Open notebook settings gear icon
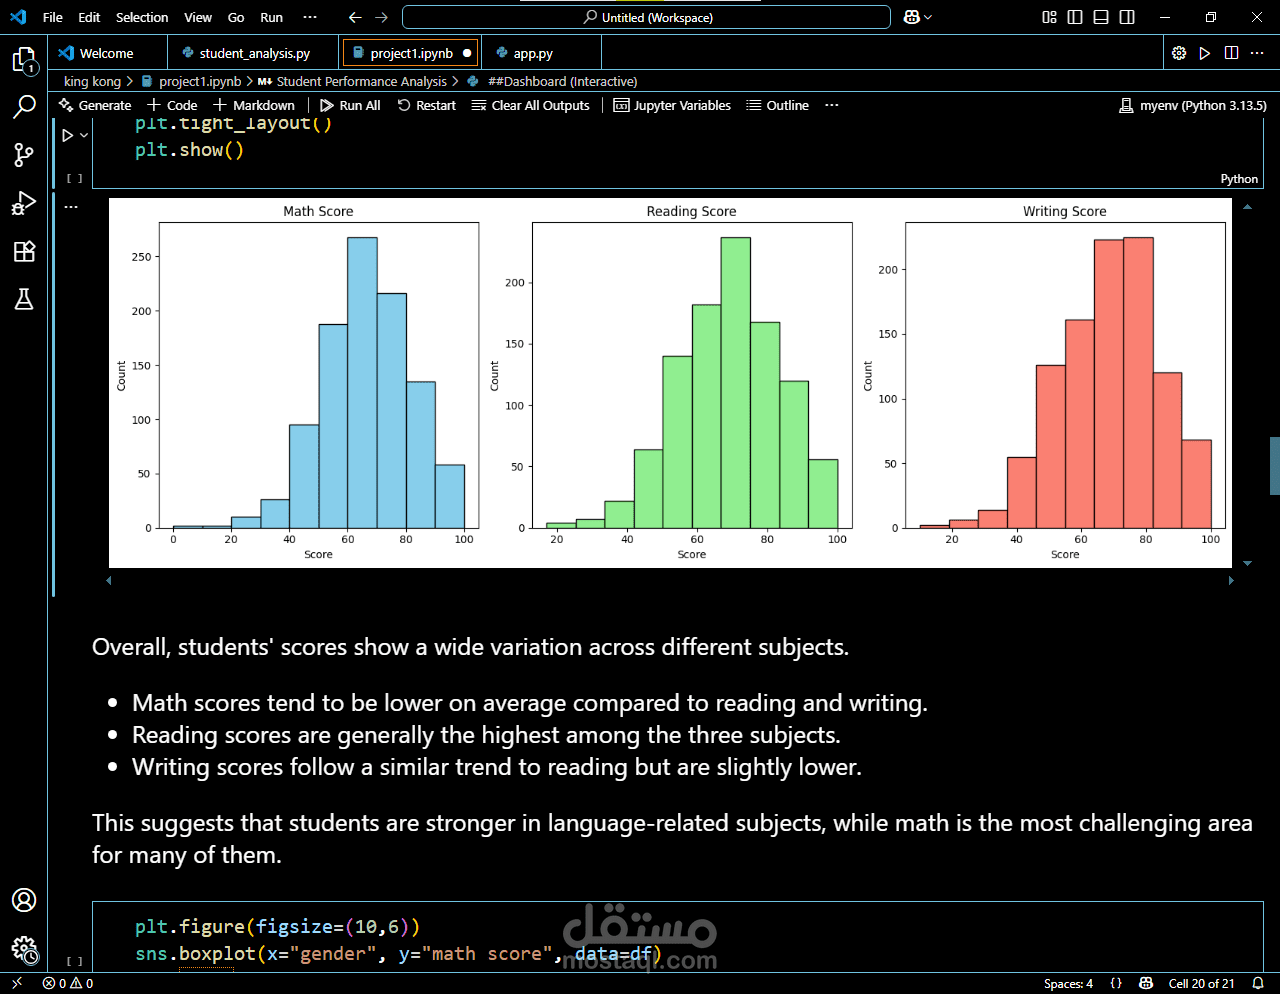The width and height of the screenshot is (1280, 994). click(x=1179, y=53)
